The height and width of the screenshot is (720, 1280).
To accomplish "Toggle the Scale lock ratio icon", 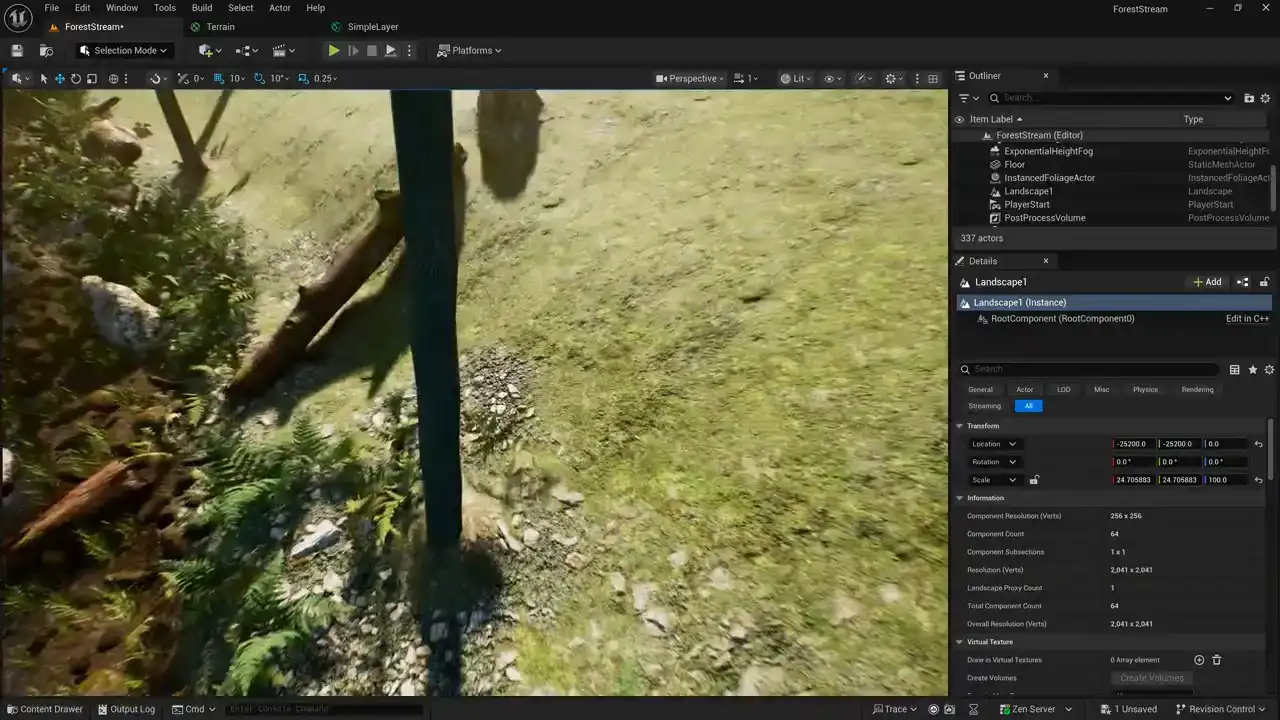I will click(x=1034, y=480).
